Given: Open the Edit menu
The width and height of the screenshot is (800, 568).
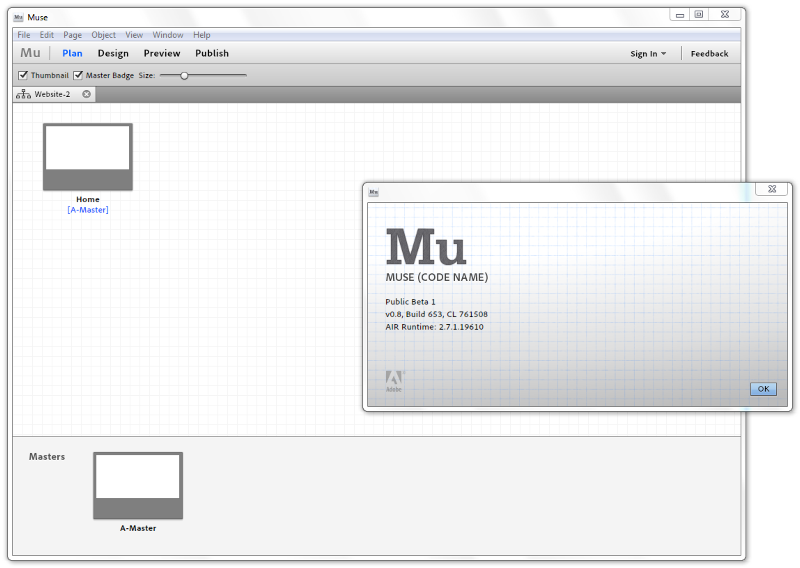Looking at the screenshot, I should point(46,35).
